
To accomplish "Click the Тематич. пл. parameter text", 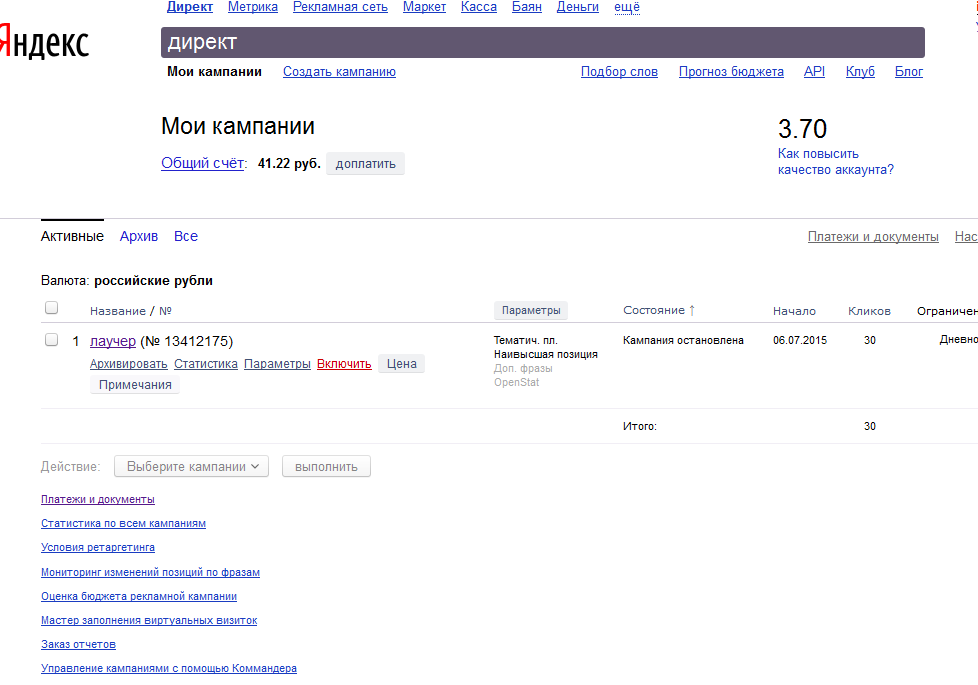I will tap(526, 341).
